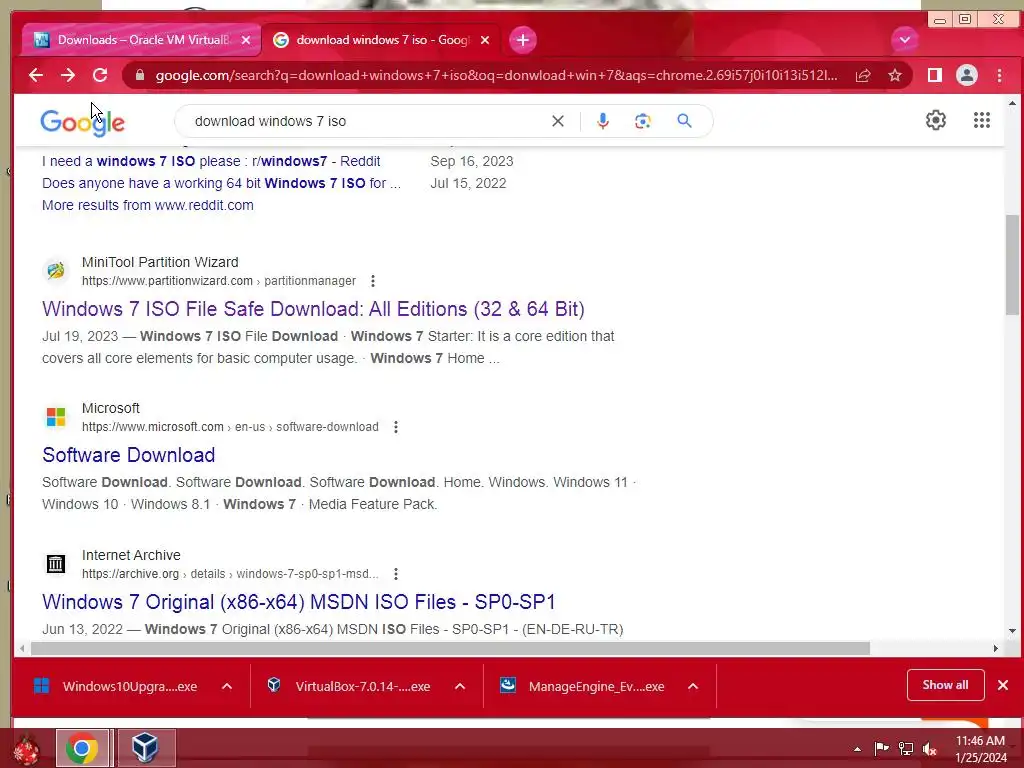Reload the current Google search page
The height and width of the screenshot is (768, 1024).
[100, 75]
